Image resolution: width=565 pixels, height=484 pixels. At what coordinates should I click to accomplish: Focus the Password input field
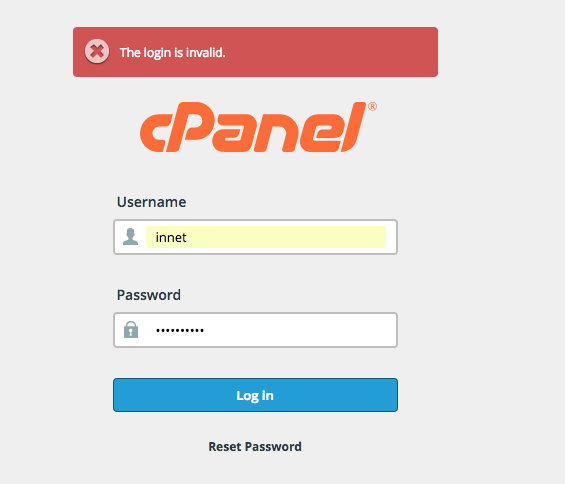255,330
